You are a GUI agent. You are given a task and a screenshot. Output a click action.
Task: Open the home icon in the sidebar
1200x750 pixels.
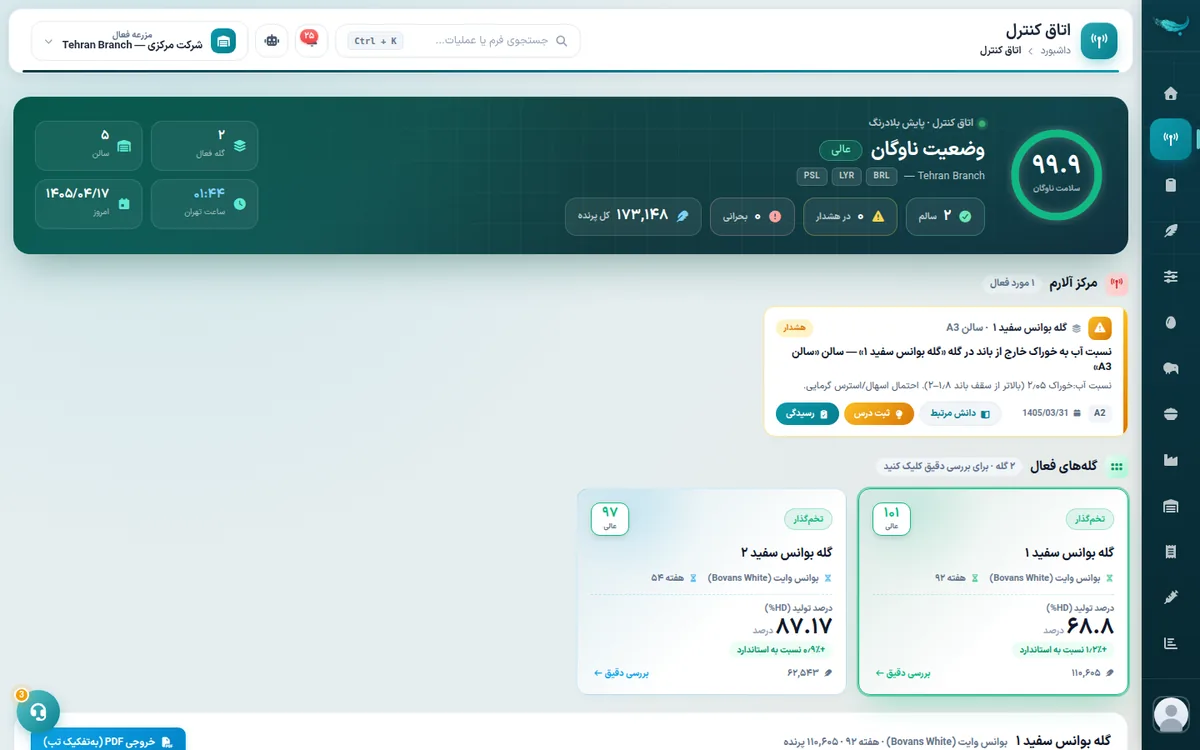point(1171,93)
